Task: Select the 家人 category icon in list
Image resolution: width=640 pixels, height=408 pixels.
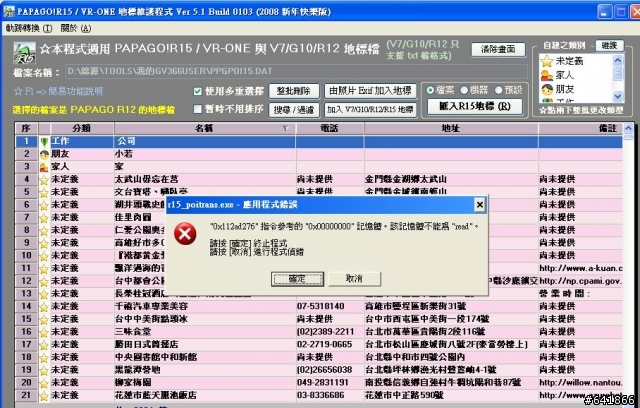Action: pos(547,75)
